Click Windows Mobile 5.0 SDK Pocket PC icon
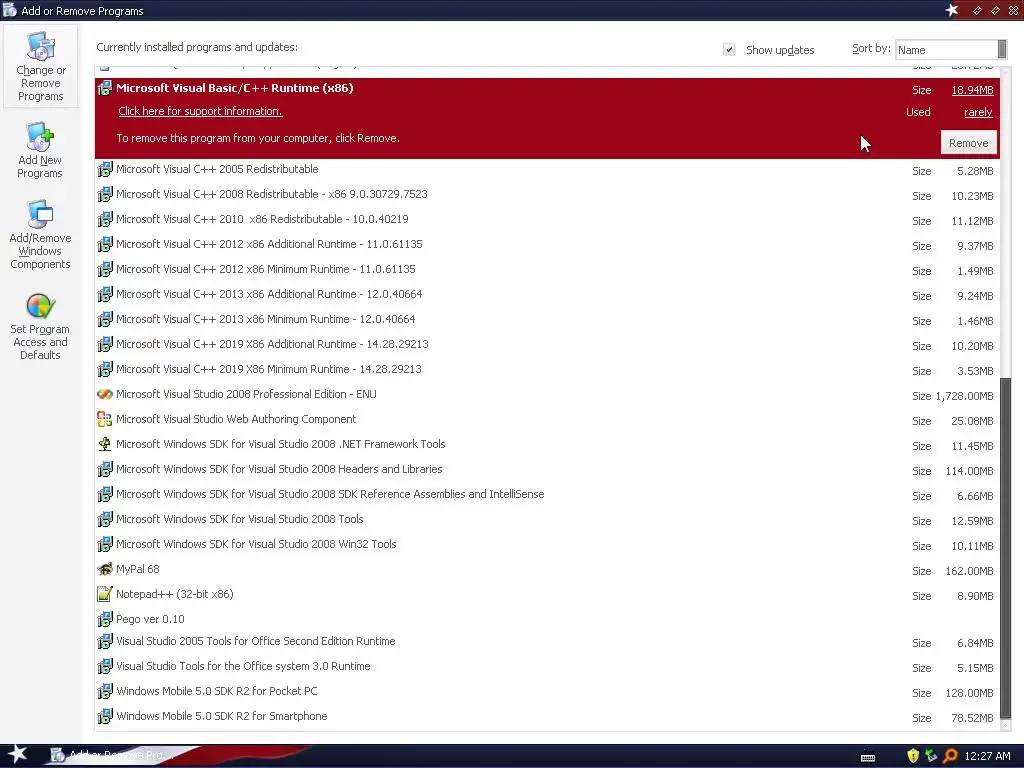This screenshot has width=1024, height=768. (104, 692)
